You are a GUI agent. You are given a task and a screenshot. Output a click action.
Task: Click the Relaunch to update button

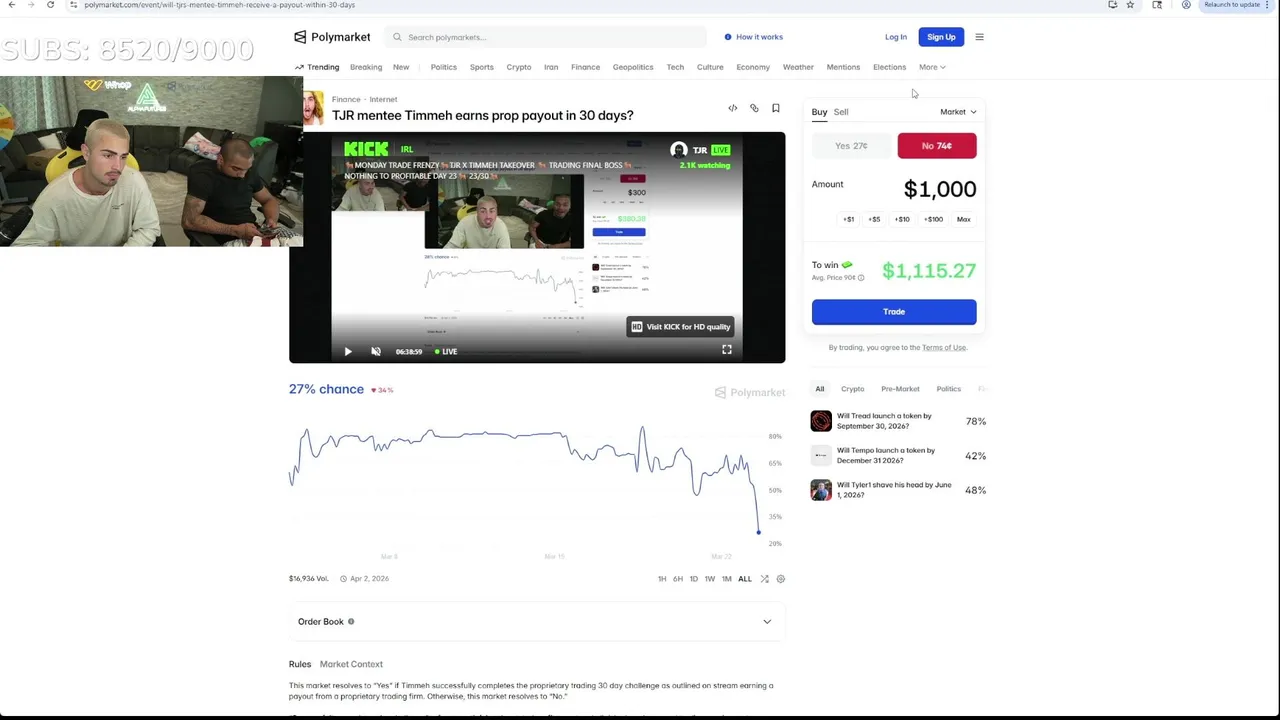pos(1232,5)
